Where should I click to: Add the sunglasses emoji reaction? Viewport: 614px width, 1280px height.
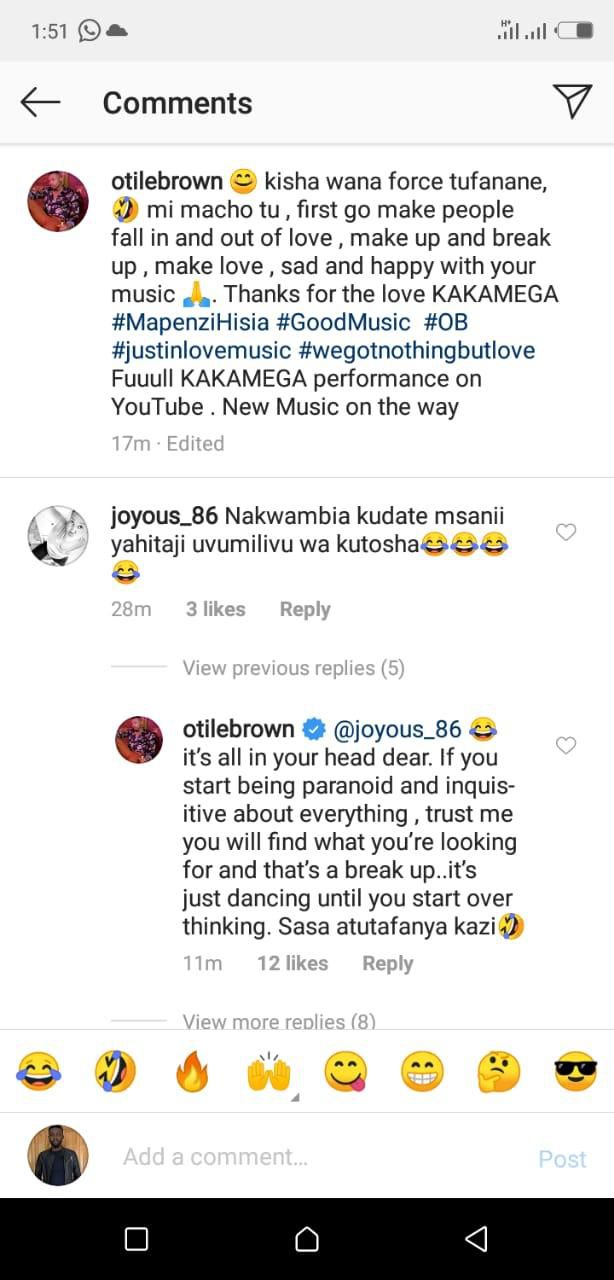[573, 1068]
